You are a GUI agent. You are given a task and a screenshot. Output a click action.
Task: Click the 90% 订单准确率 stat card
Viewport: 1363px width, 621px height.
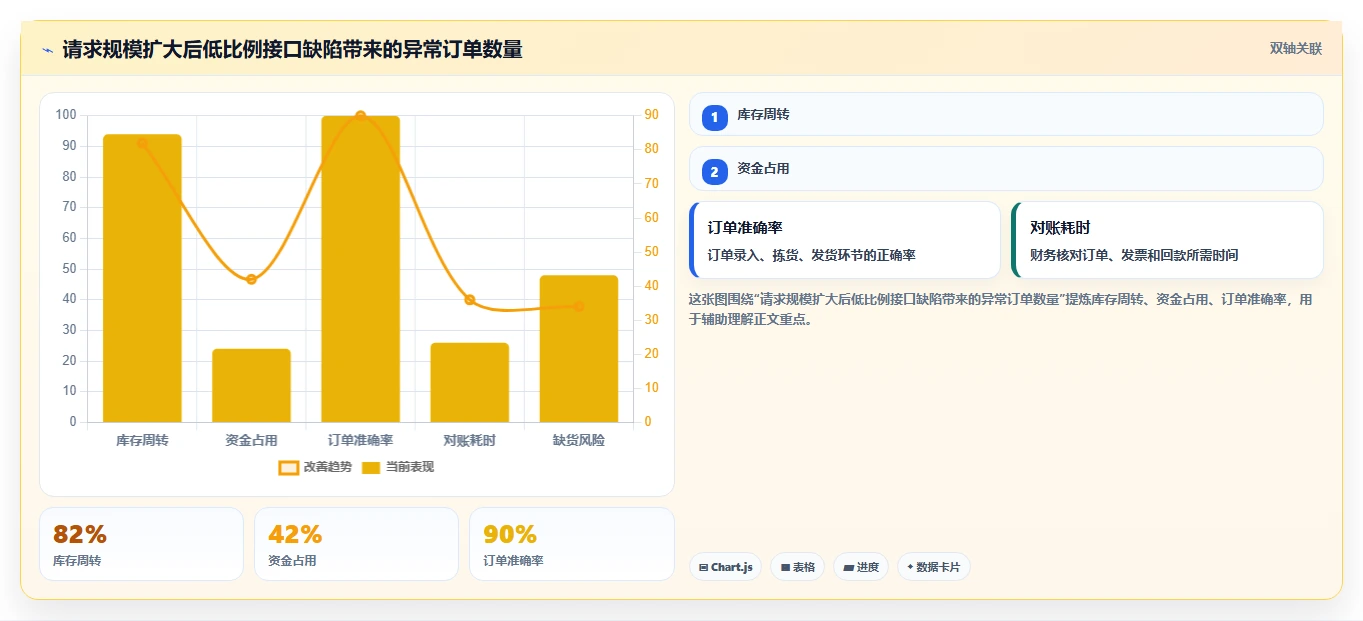(572, 544)
